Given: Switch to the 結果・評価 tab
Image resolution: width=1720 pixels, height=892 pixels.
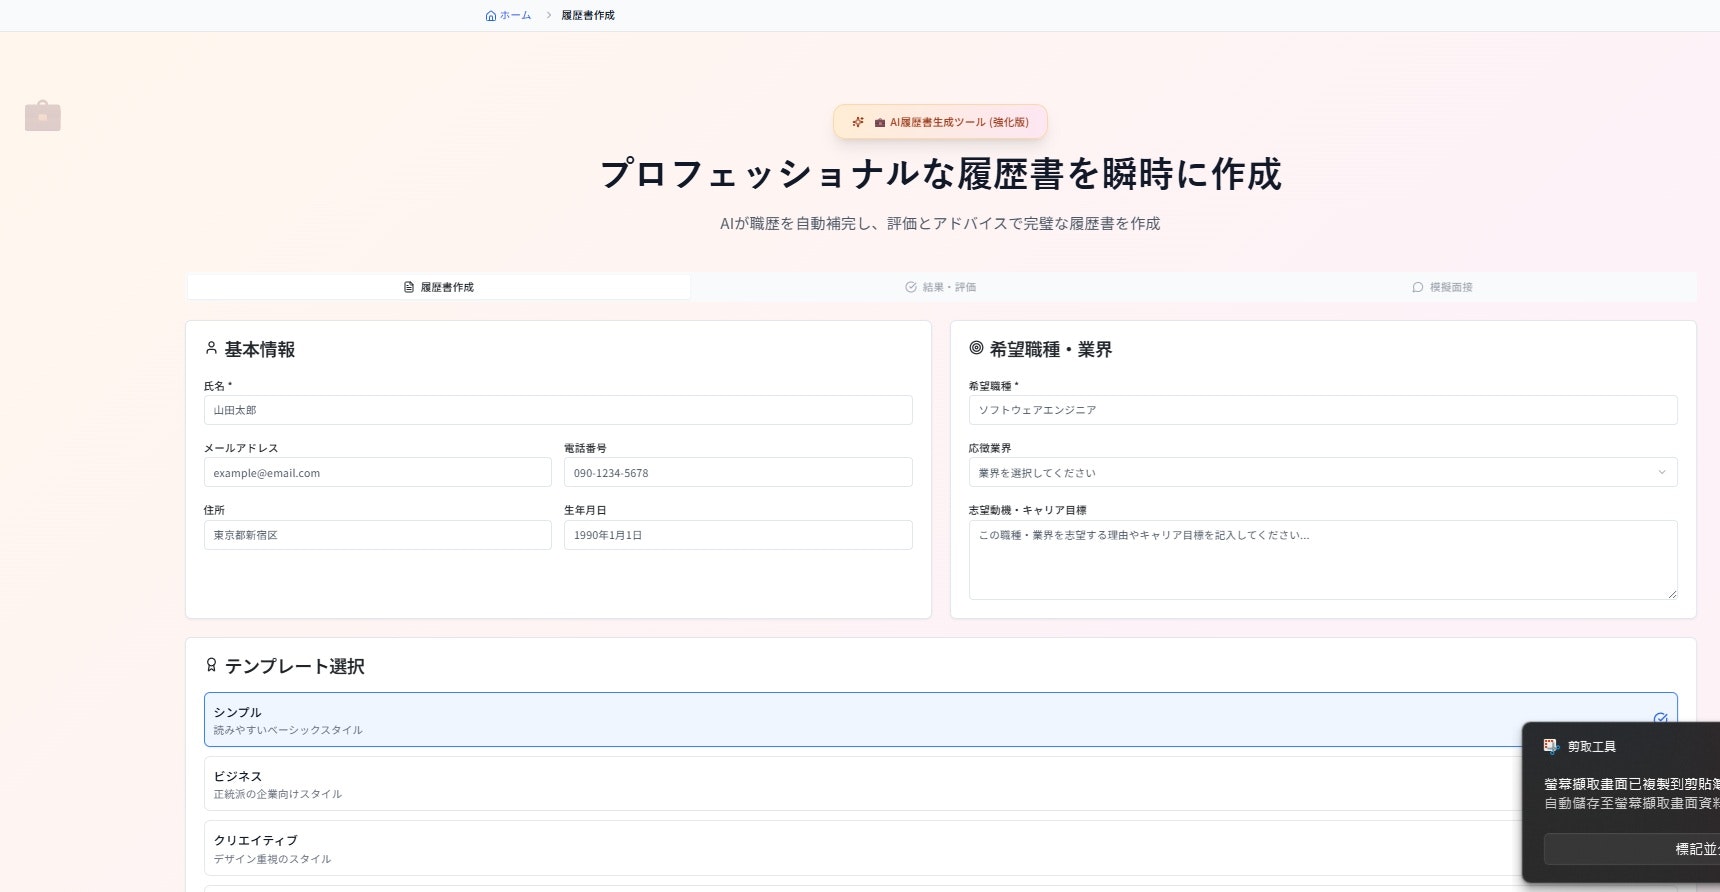Looking at the screenshot, I should [x=940, y=287].
